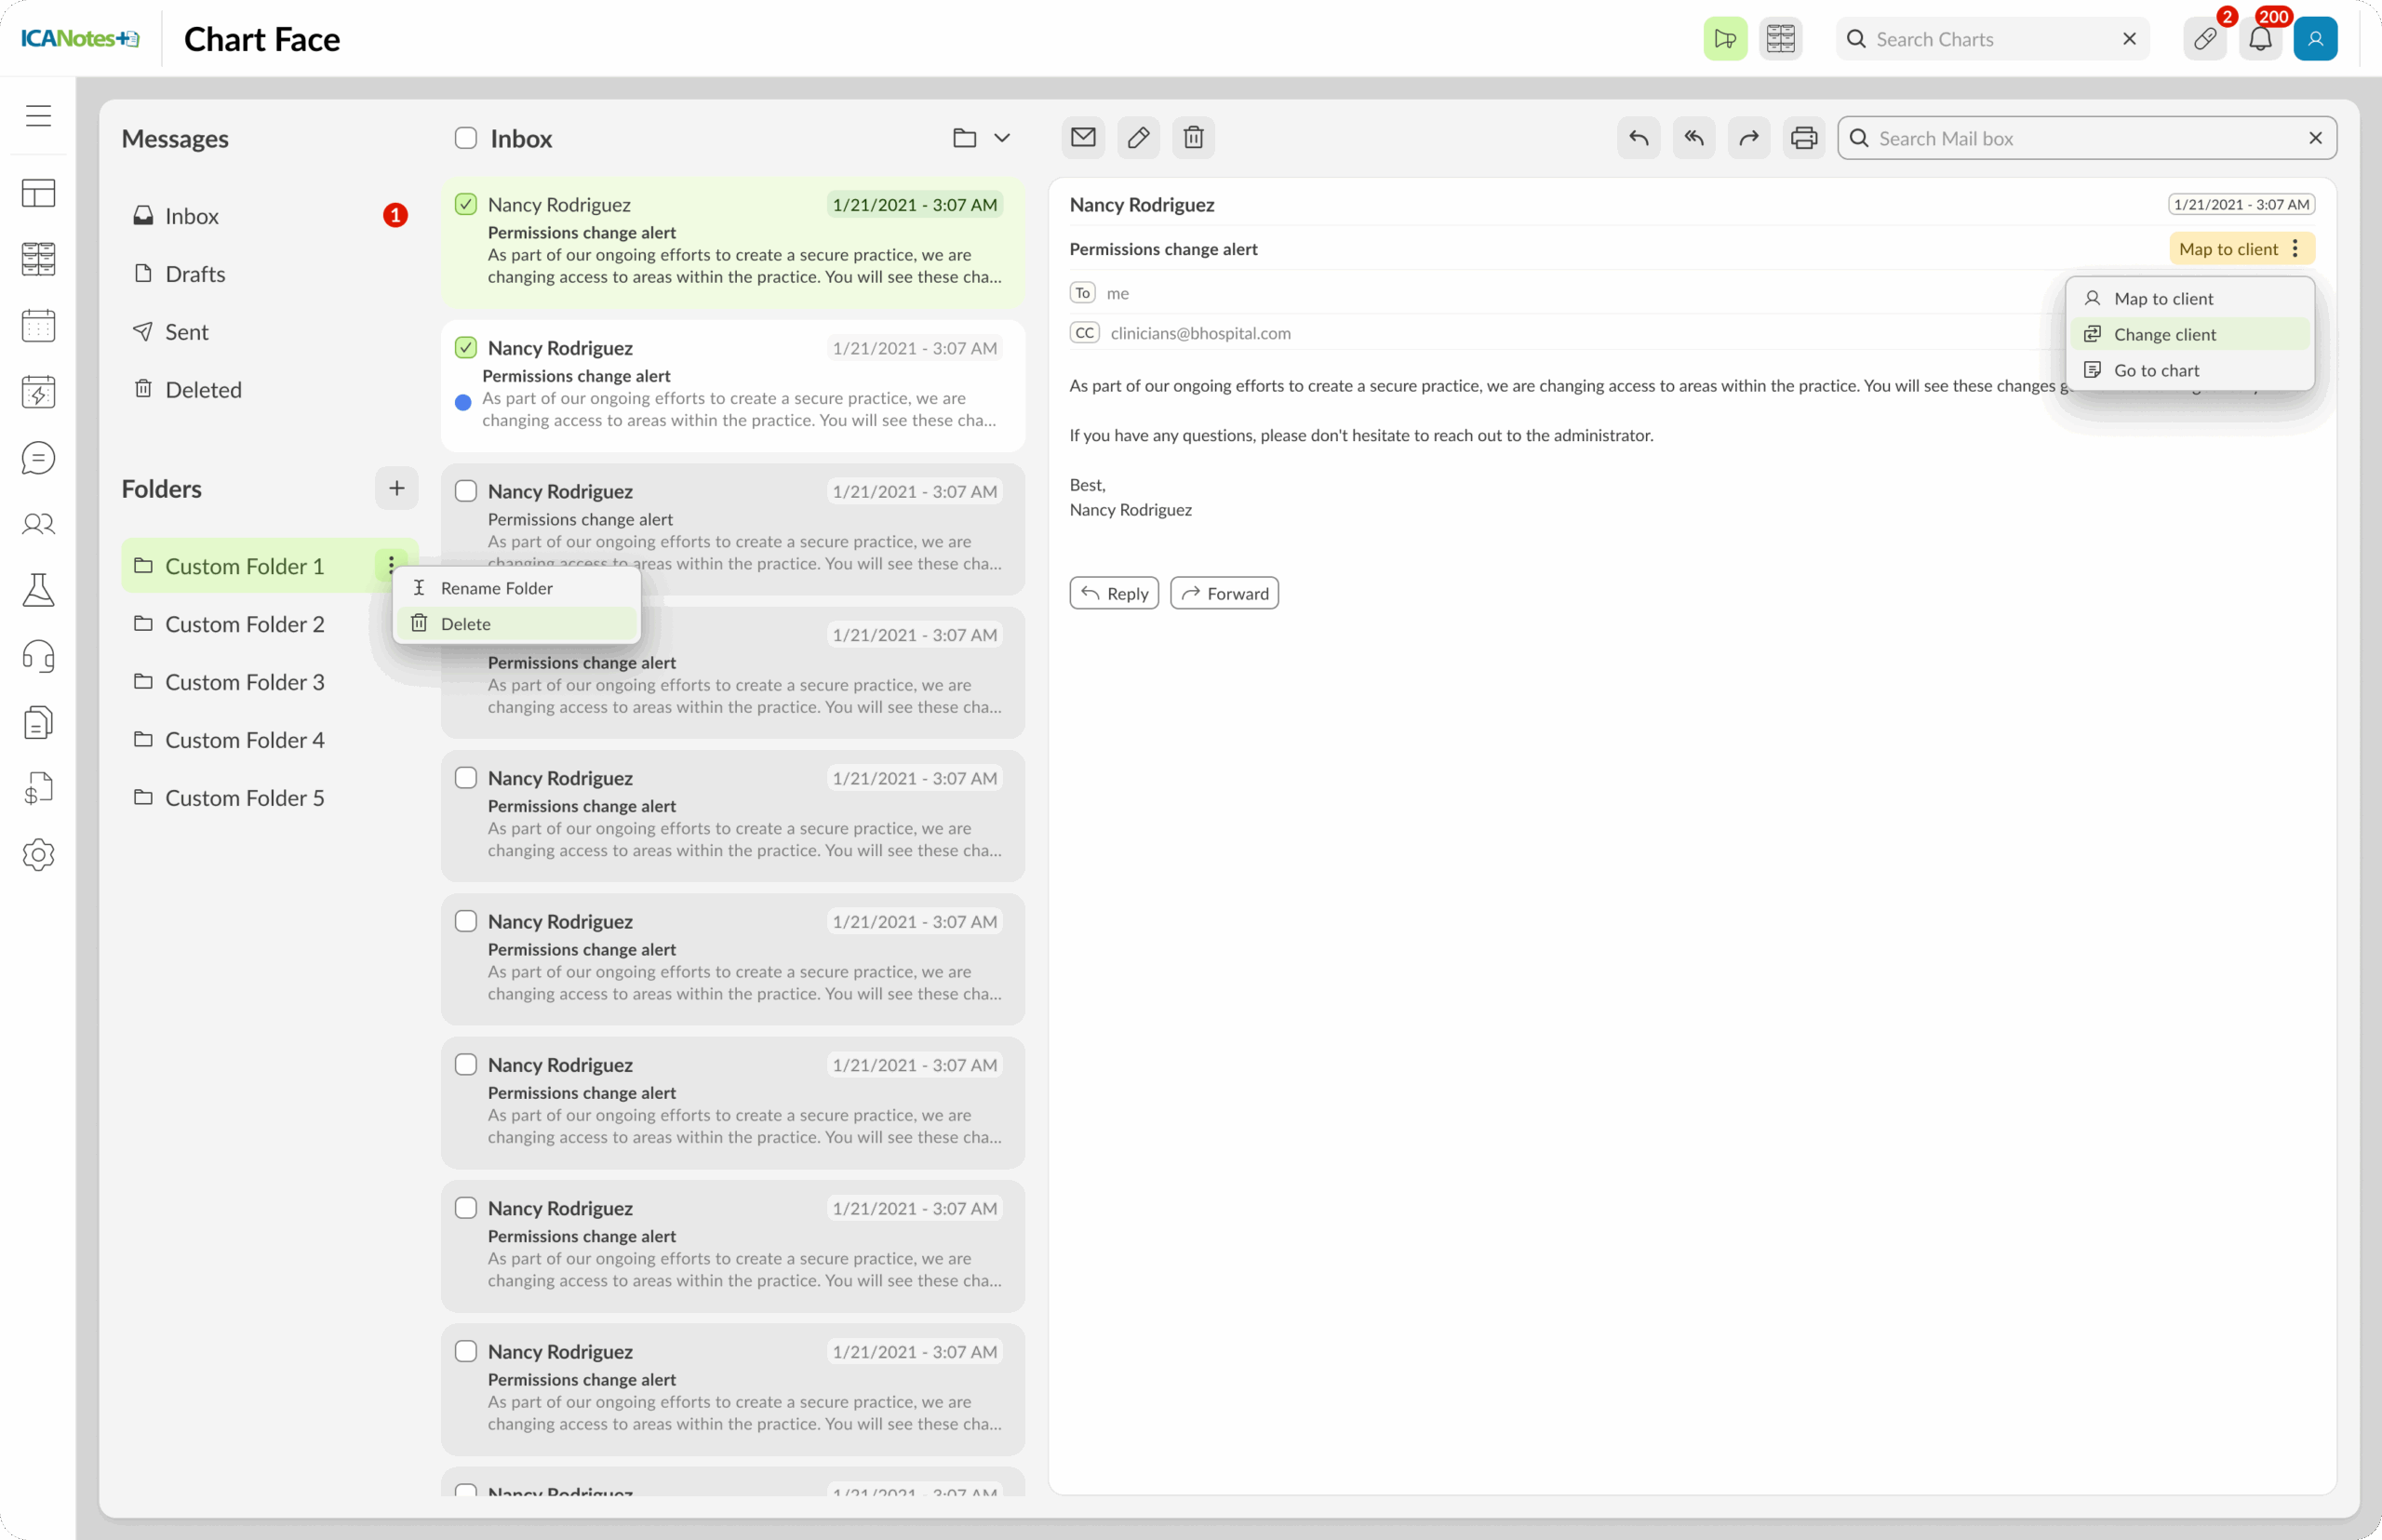Click the compose pencil icon
The image size is (2382, 1540).
1138,138
